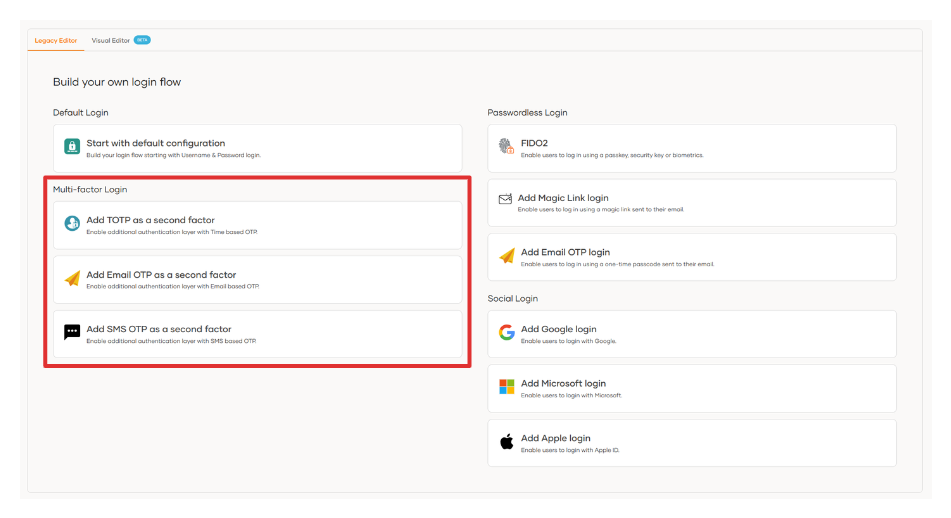Click description mentioning Username & Password login
This screenshot has height=518, width=951.
[x=173, y=155]
